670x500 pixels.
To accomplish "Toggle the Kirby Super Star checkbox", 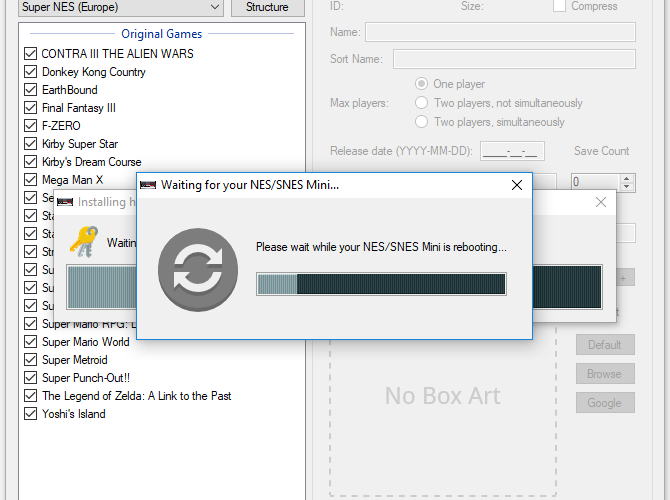I will 30,143.
